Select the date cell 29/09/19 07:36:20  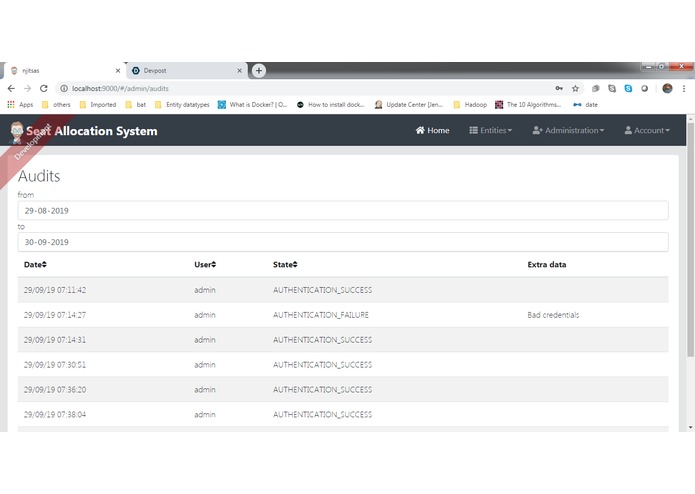[55, 389]
